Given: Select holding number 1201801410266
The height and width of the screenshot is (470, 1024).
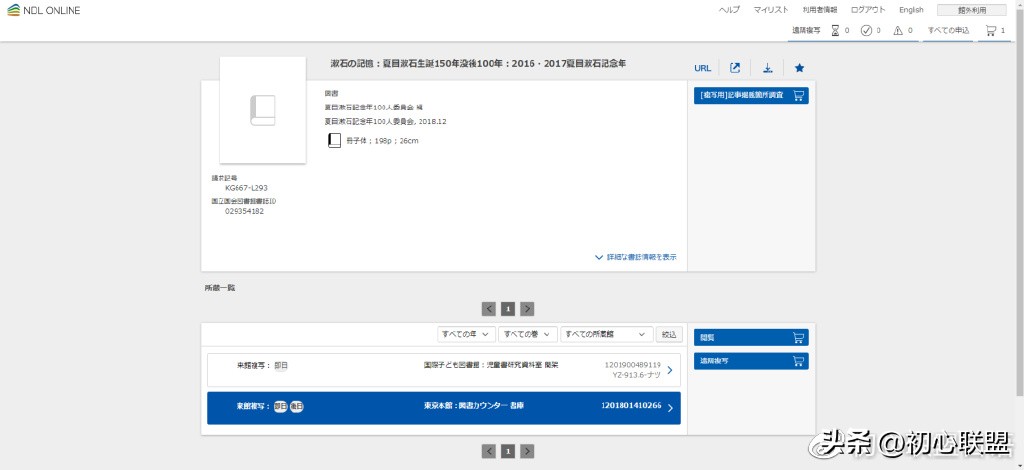Looking at the screenshot, I should [x=631, y=406].
